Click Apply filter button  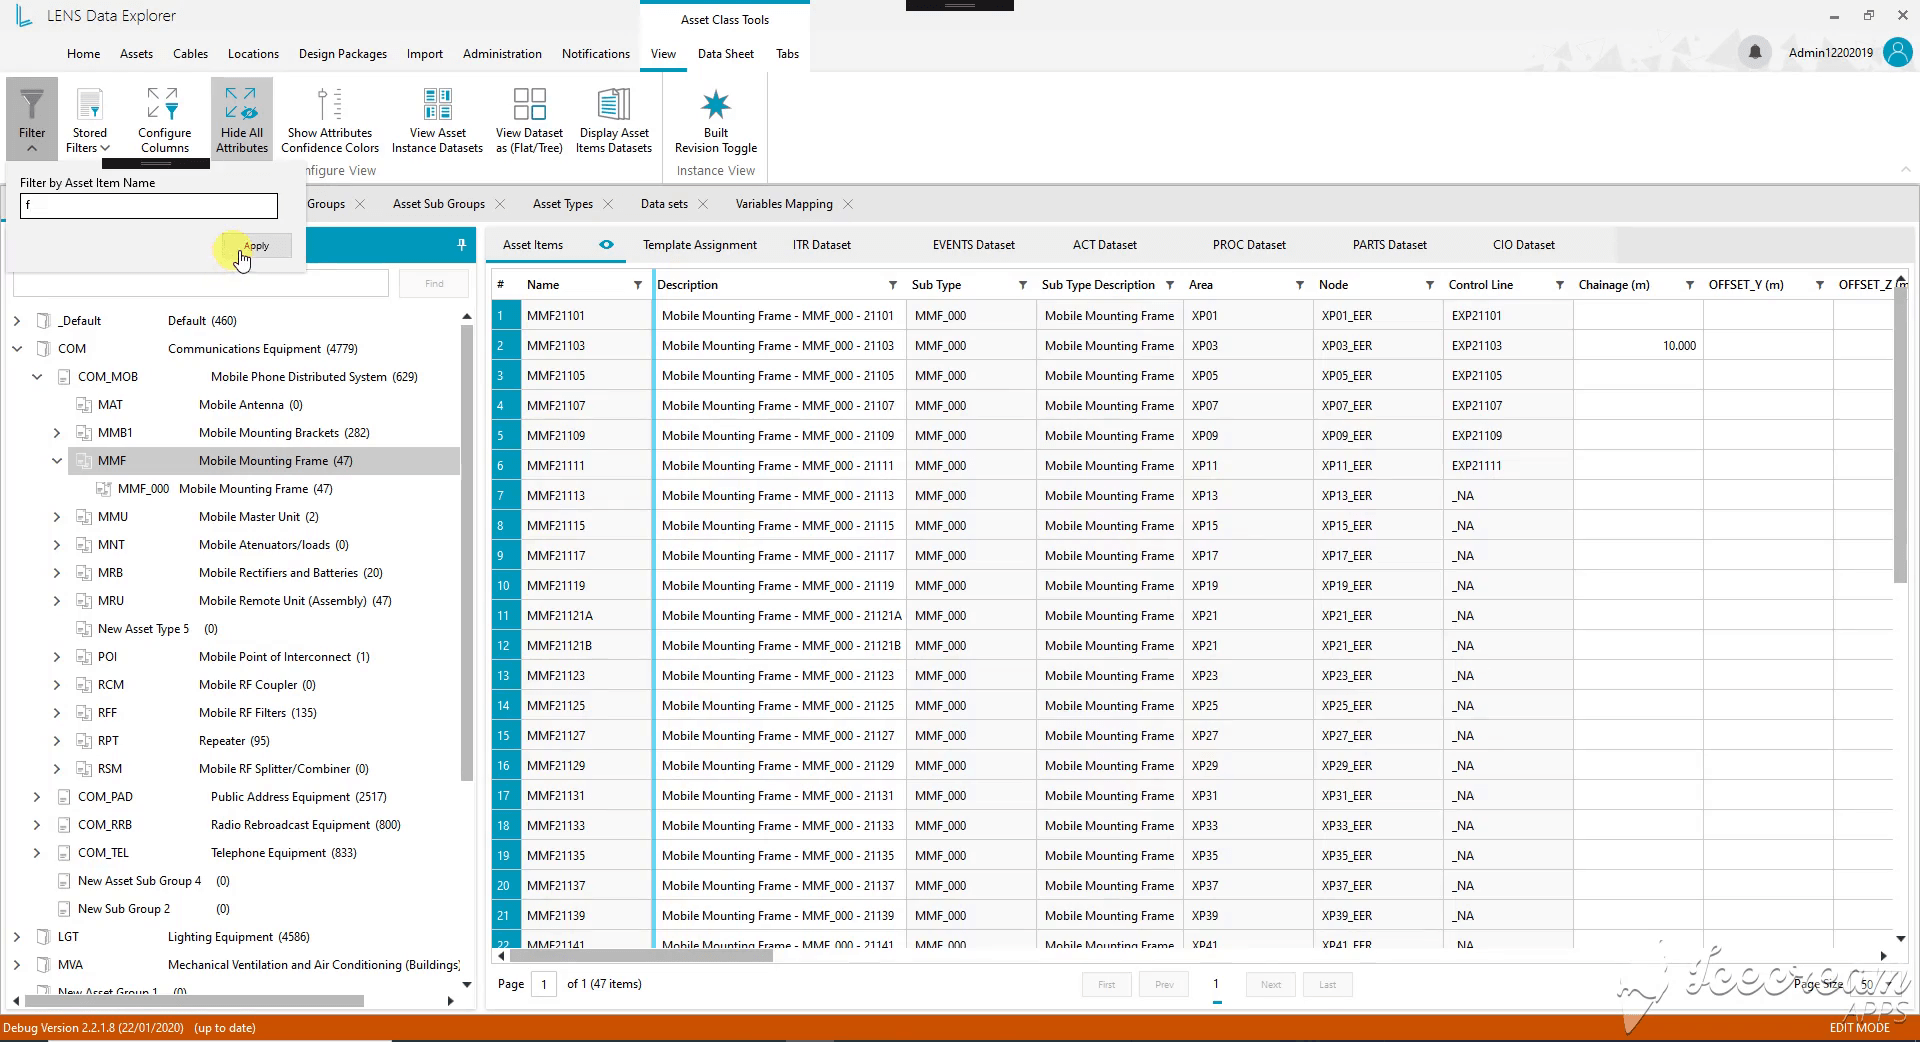click(x=256, y=246)
